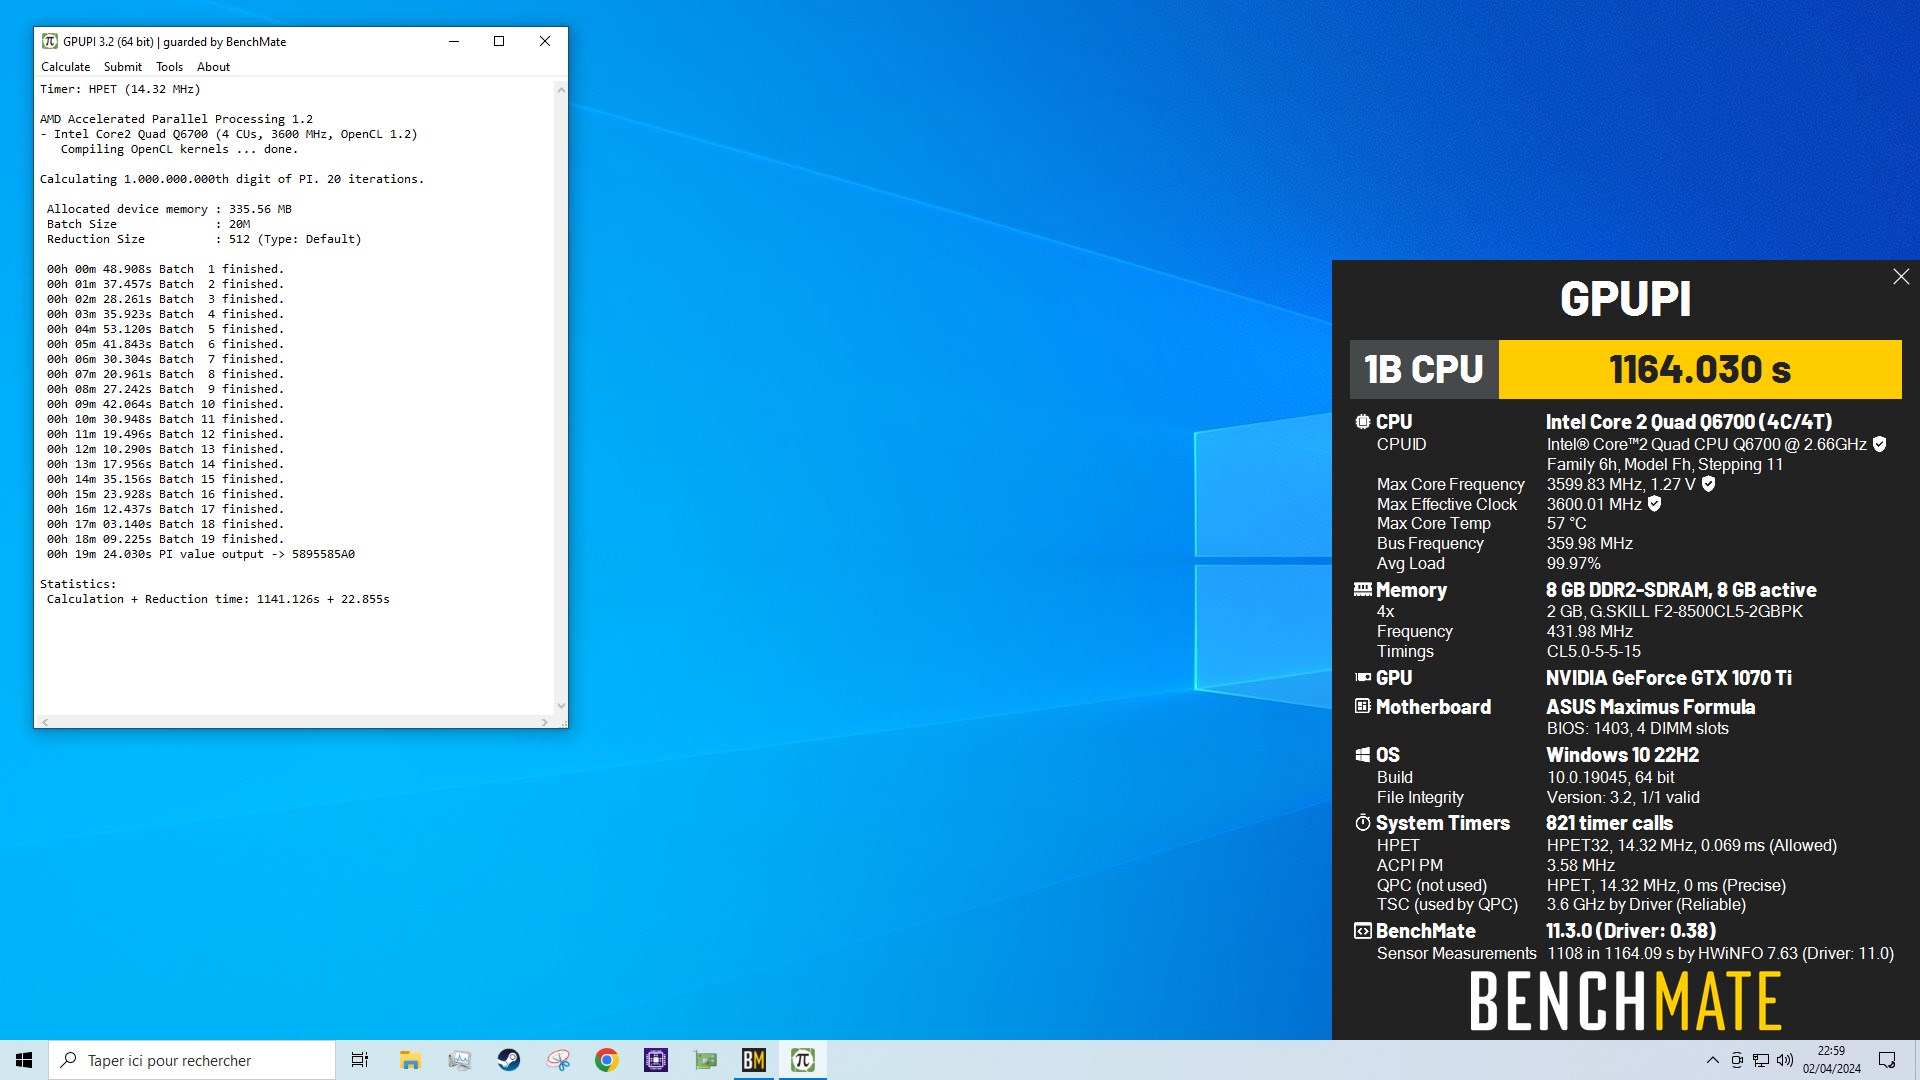Open the Submit menu in GPUPI
1920x1080 pixels.
tap(123, 67)
